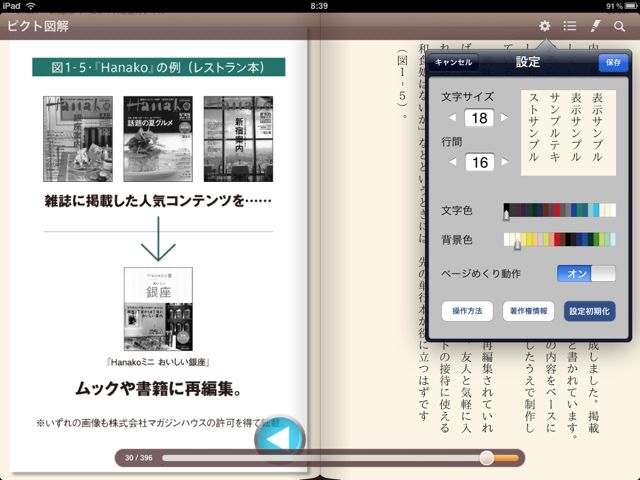Tap the highlighter marker icon
Screen dimensions: 640x480
tap(596, 26)
